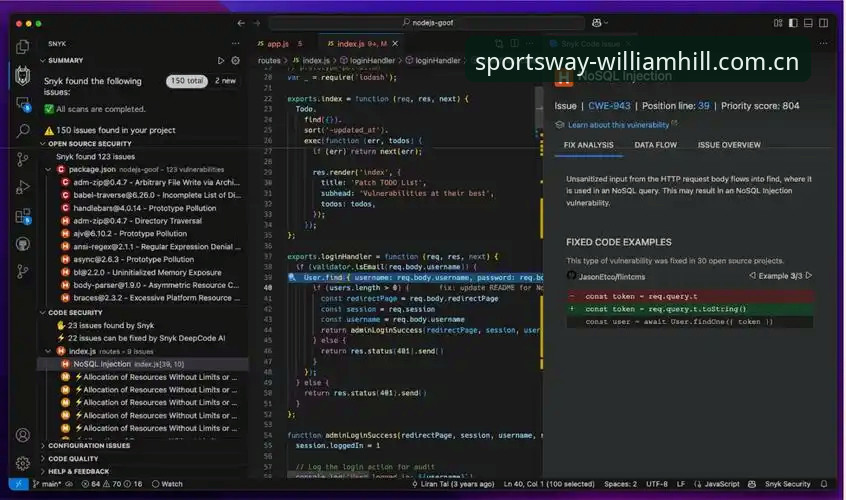This screenshot has width=846, height=500.
Task: Open the Search view in activity bar
Action: (x=23, y=131)
